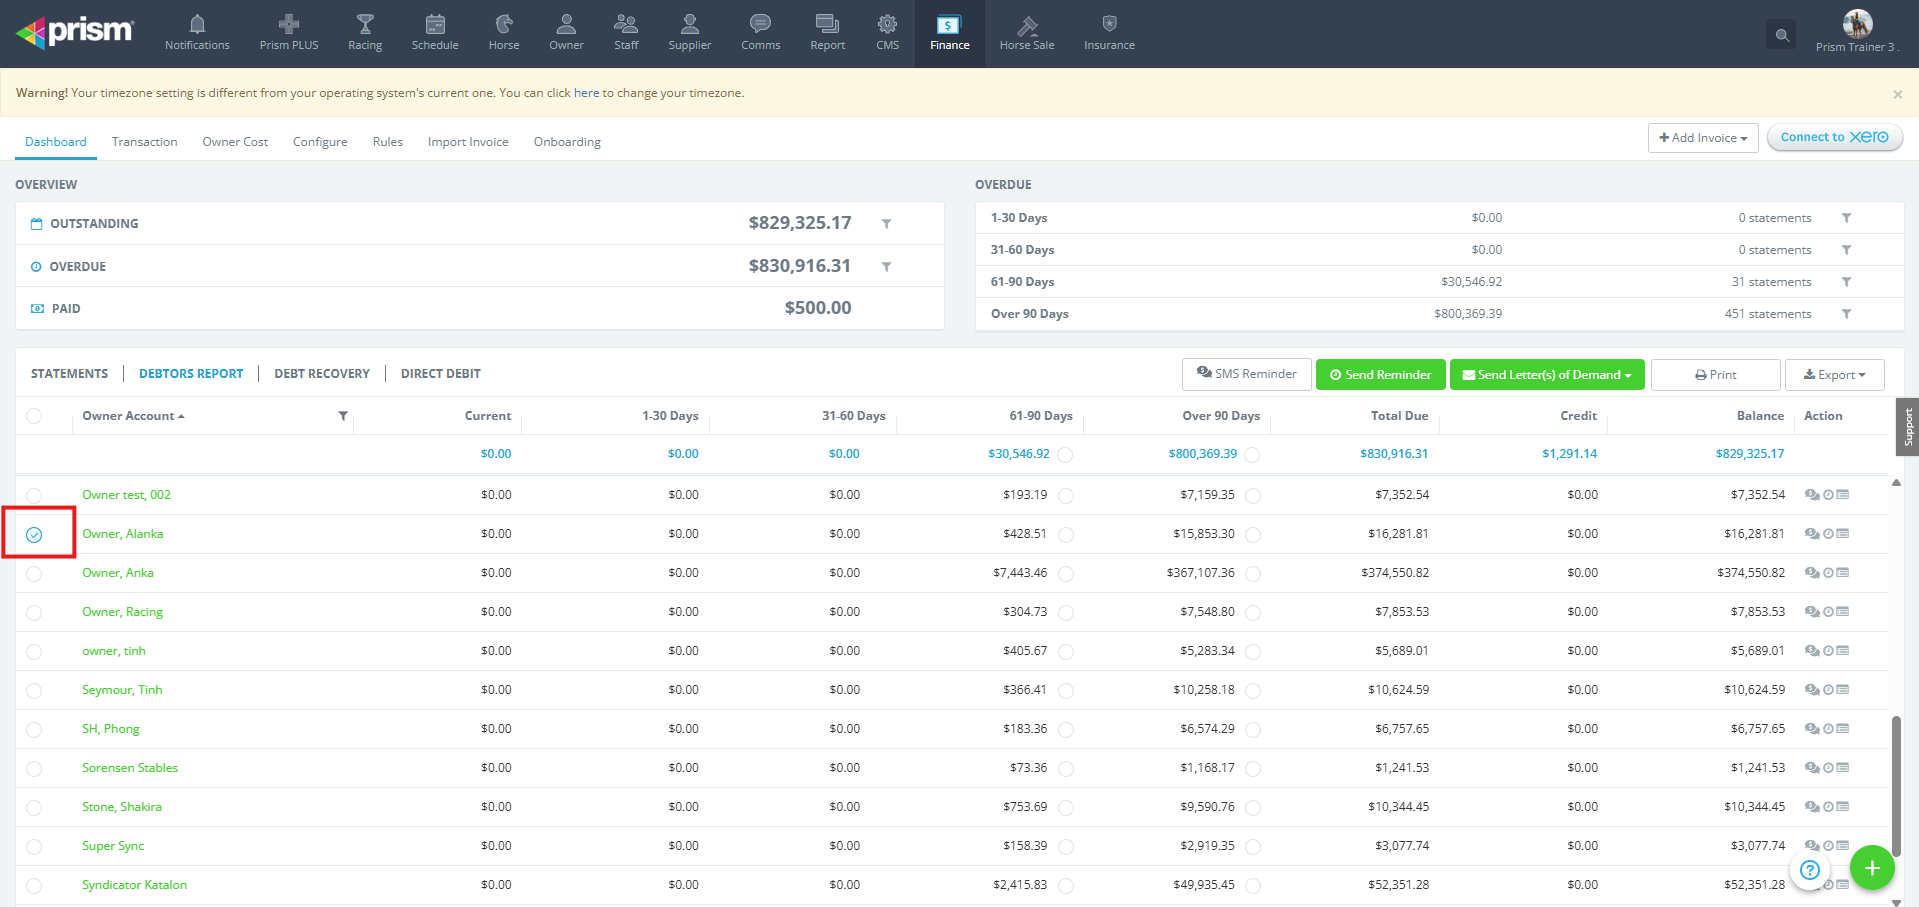Uncheck the Owner, Alanka row checkbox
Viewport: 1919px width, 907px height.
(x=35, y=535)
